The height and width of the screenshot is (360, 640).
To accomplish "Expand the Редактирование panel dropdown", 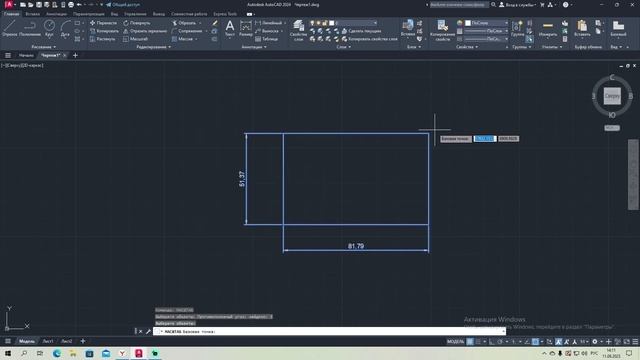I will (x=153, y=47).
